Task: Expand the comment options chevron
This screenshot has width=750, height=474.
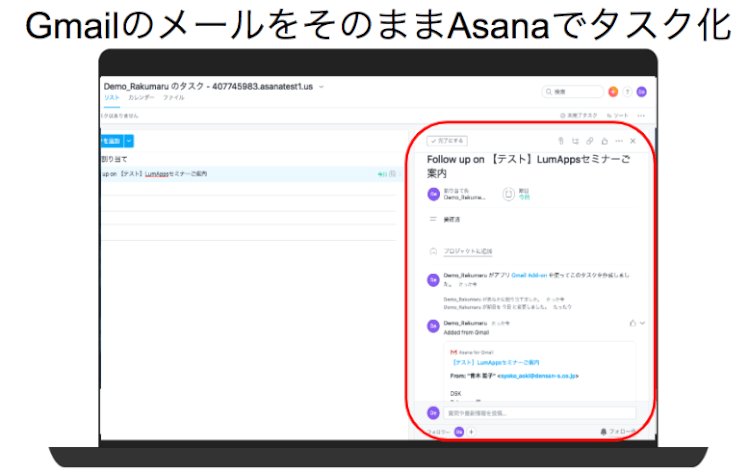Action: point(642,323)
